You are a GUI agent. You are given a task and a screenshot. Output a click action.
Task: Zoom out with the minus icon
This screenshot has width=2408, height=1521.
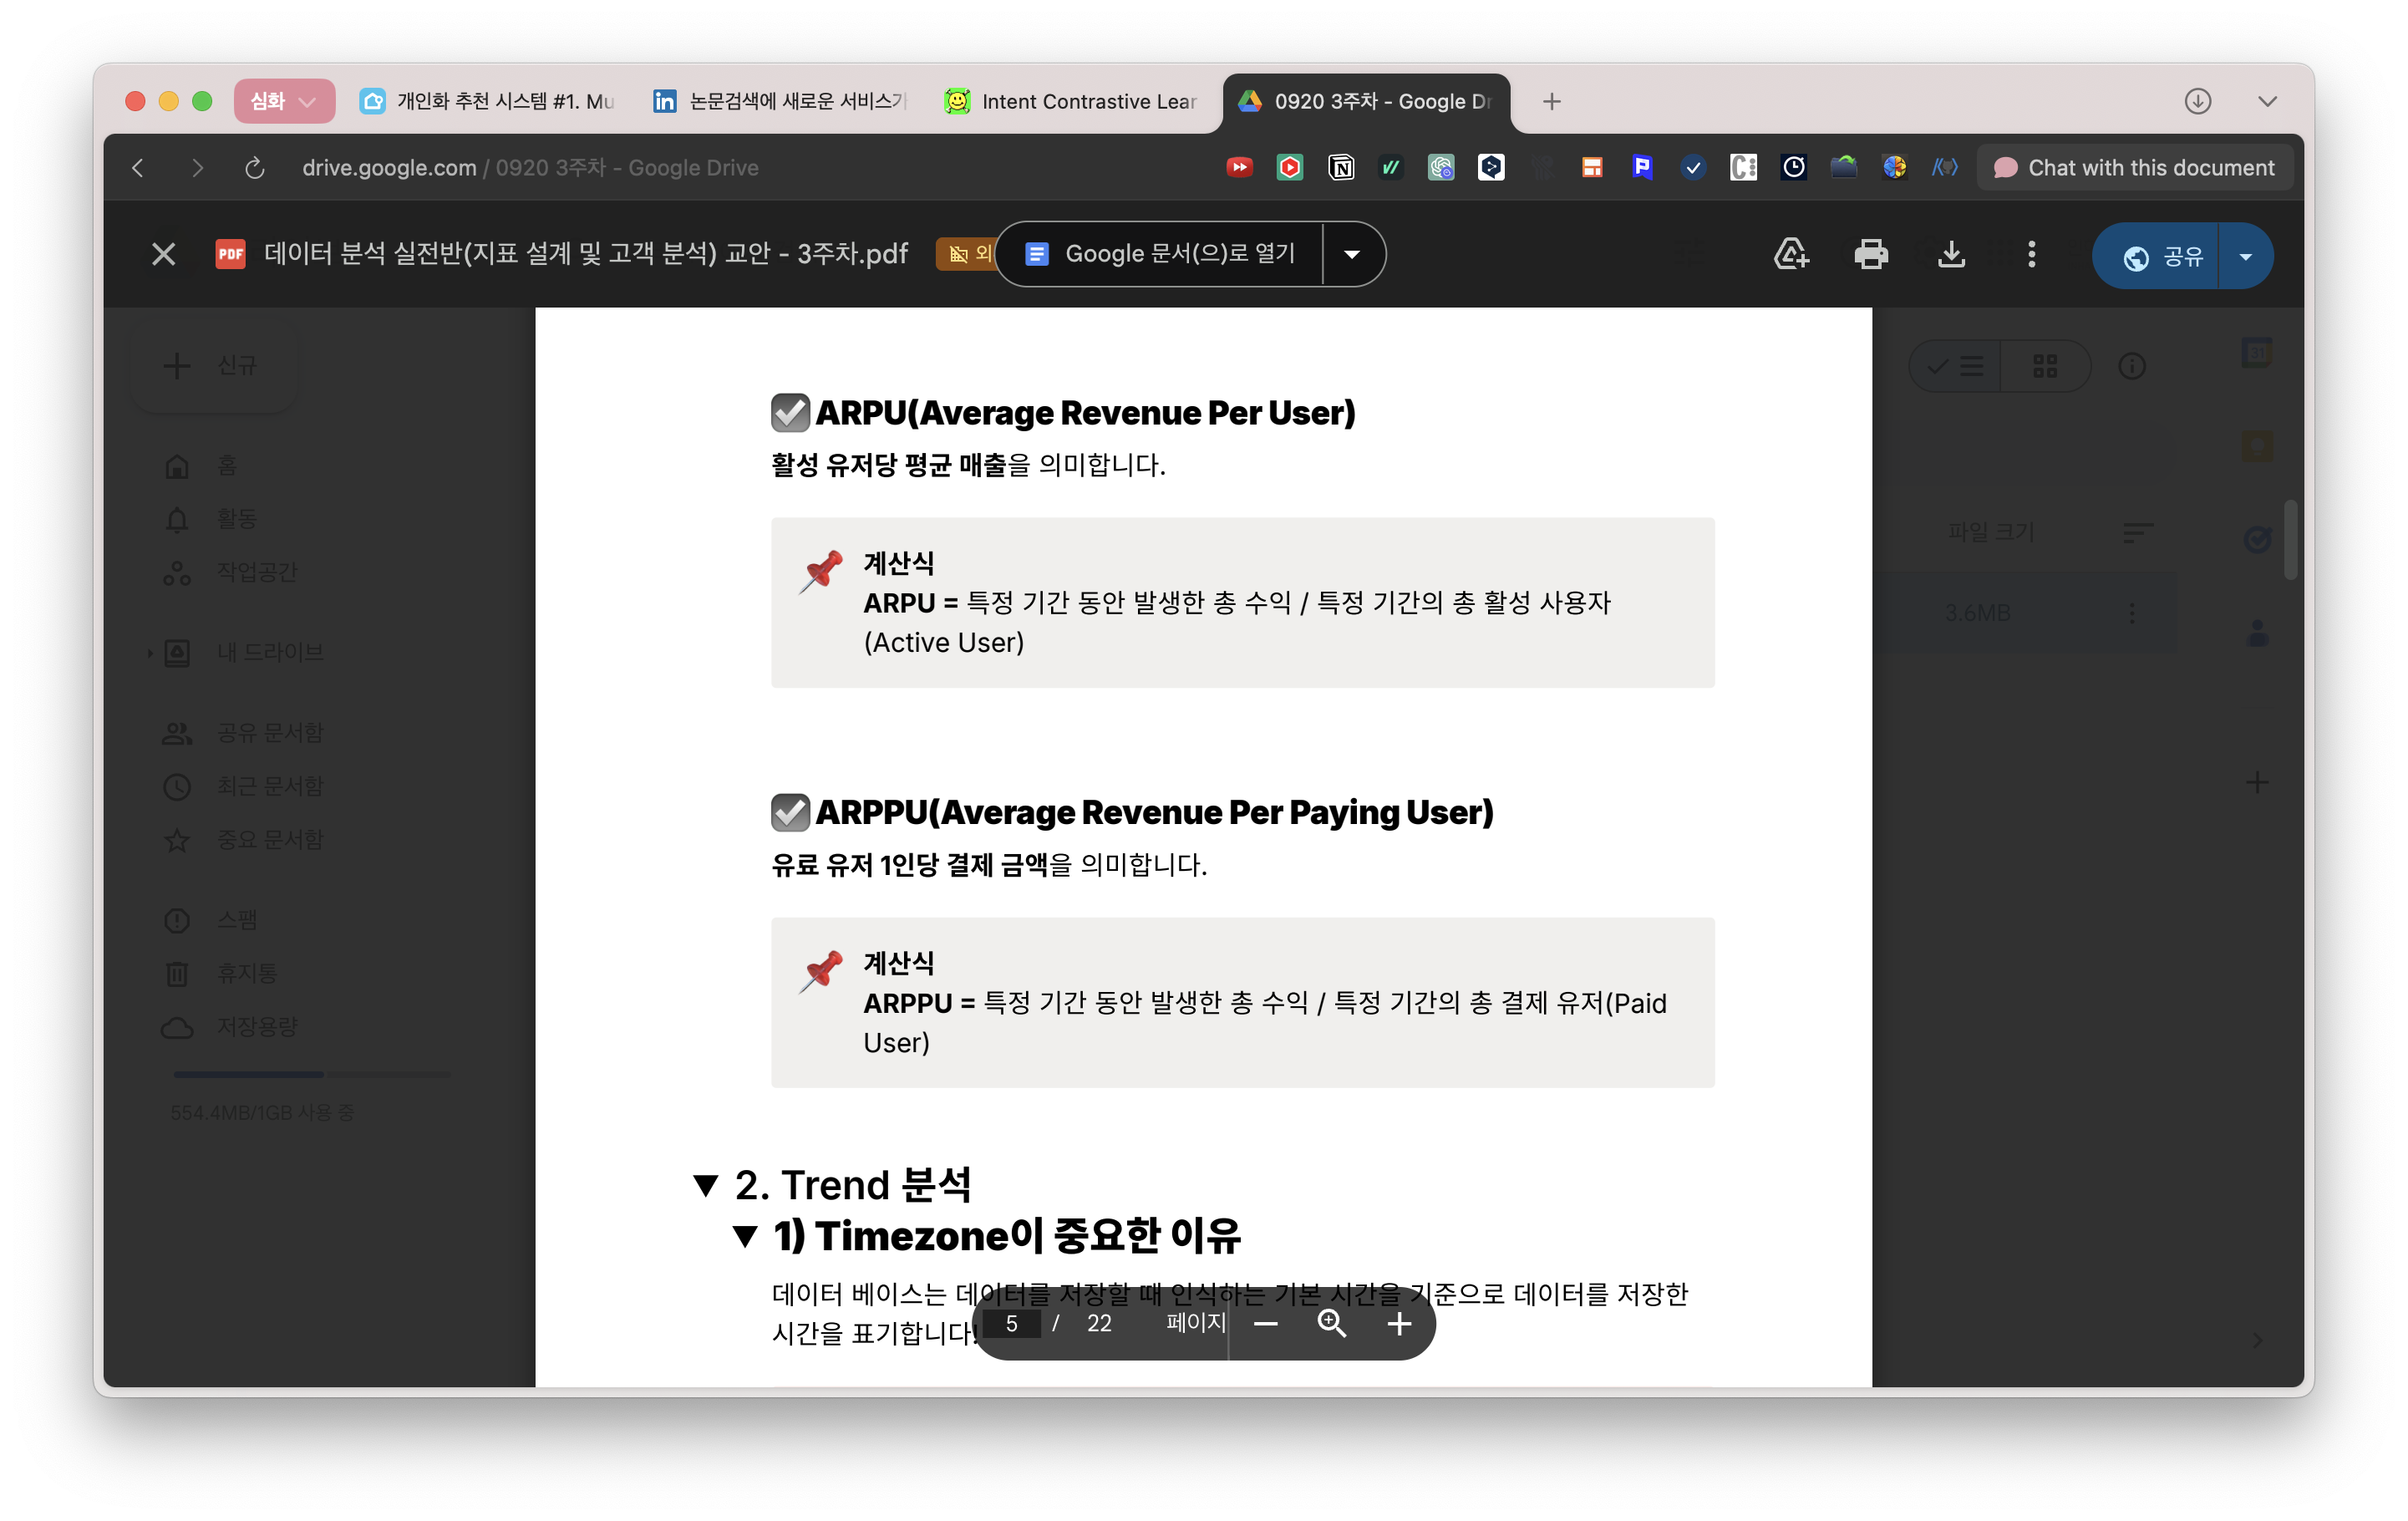[1266, 1324]
